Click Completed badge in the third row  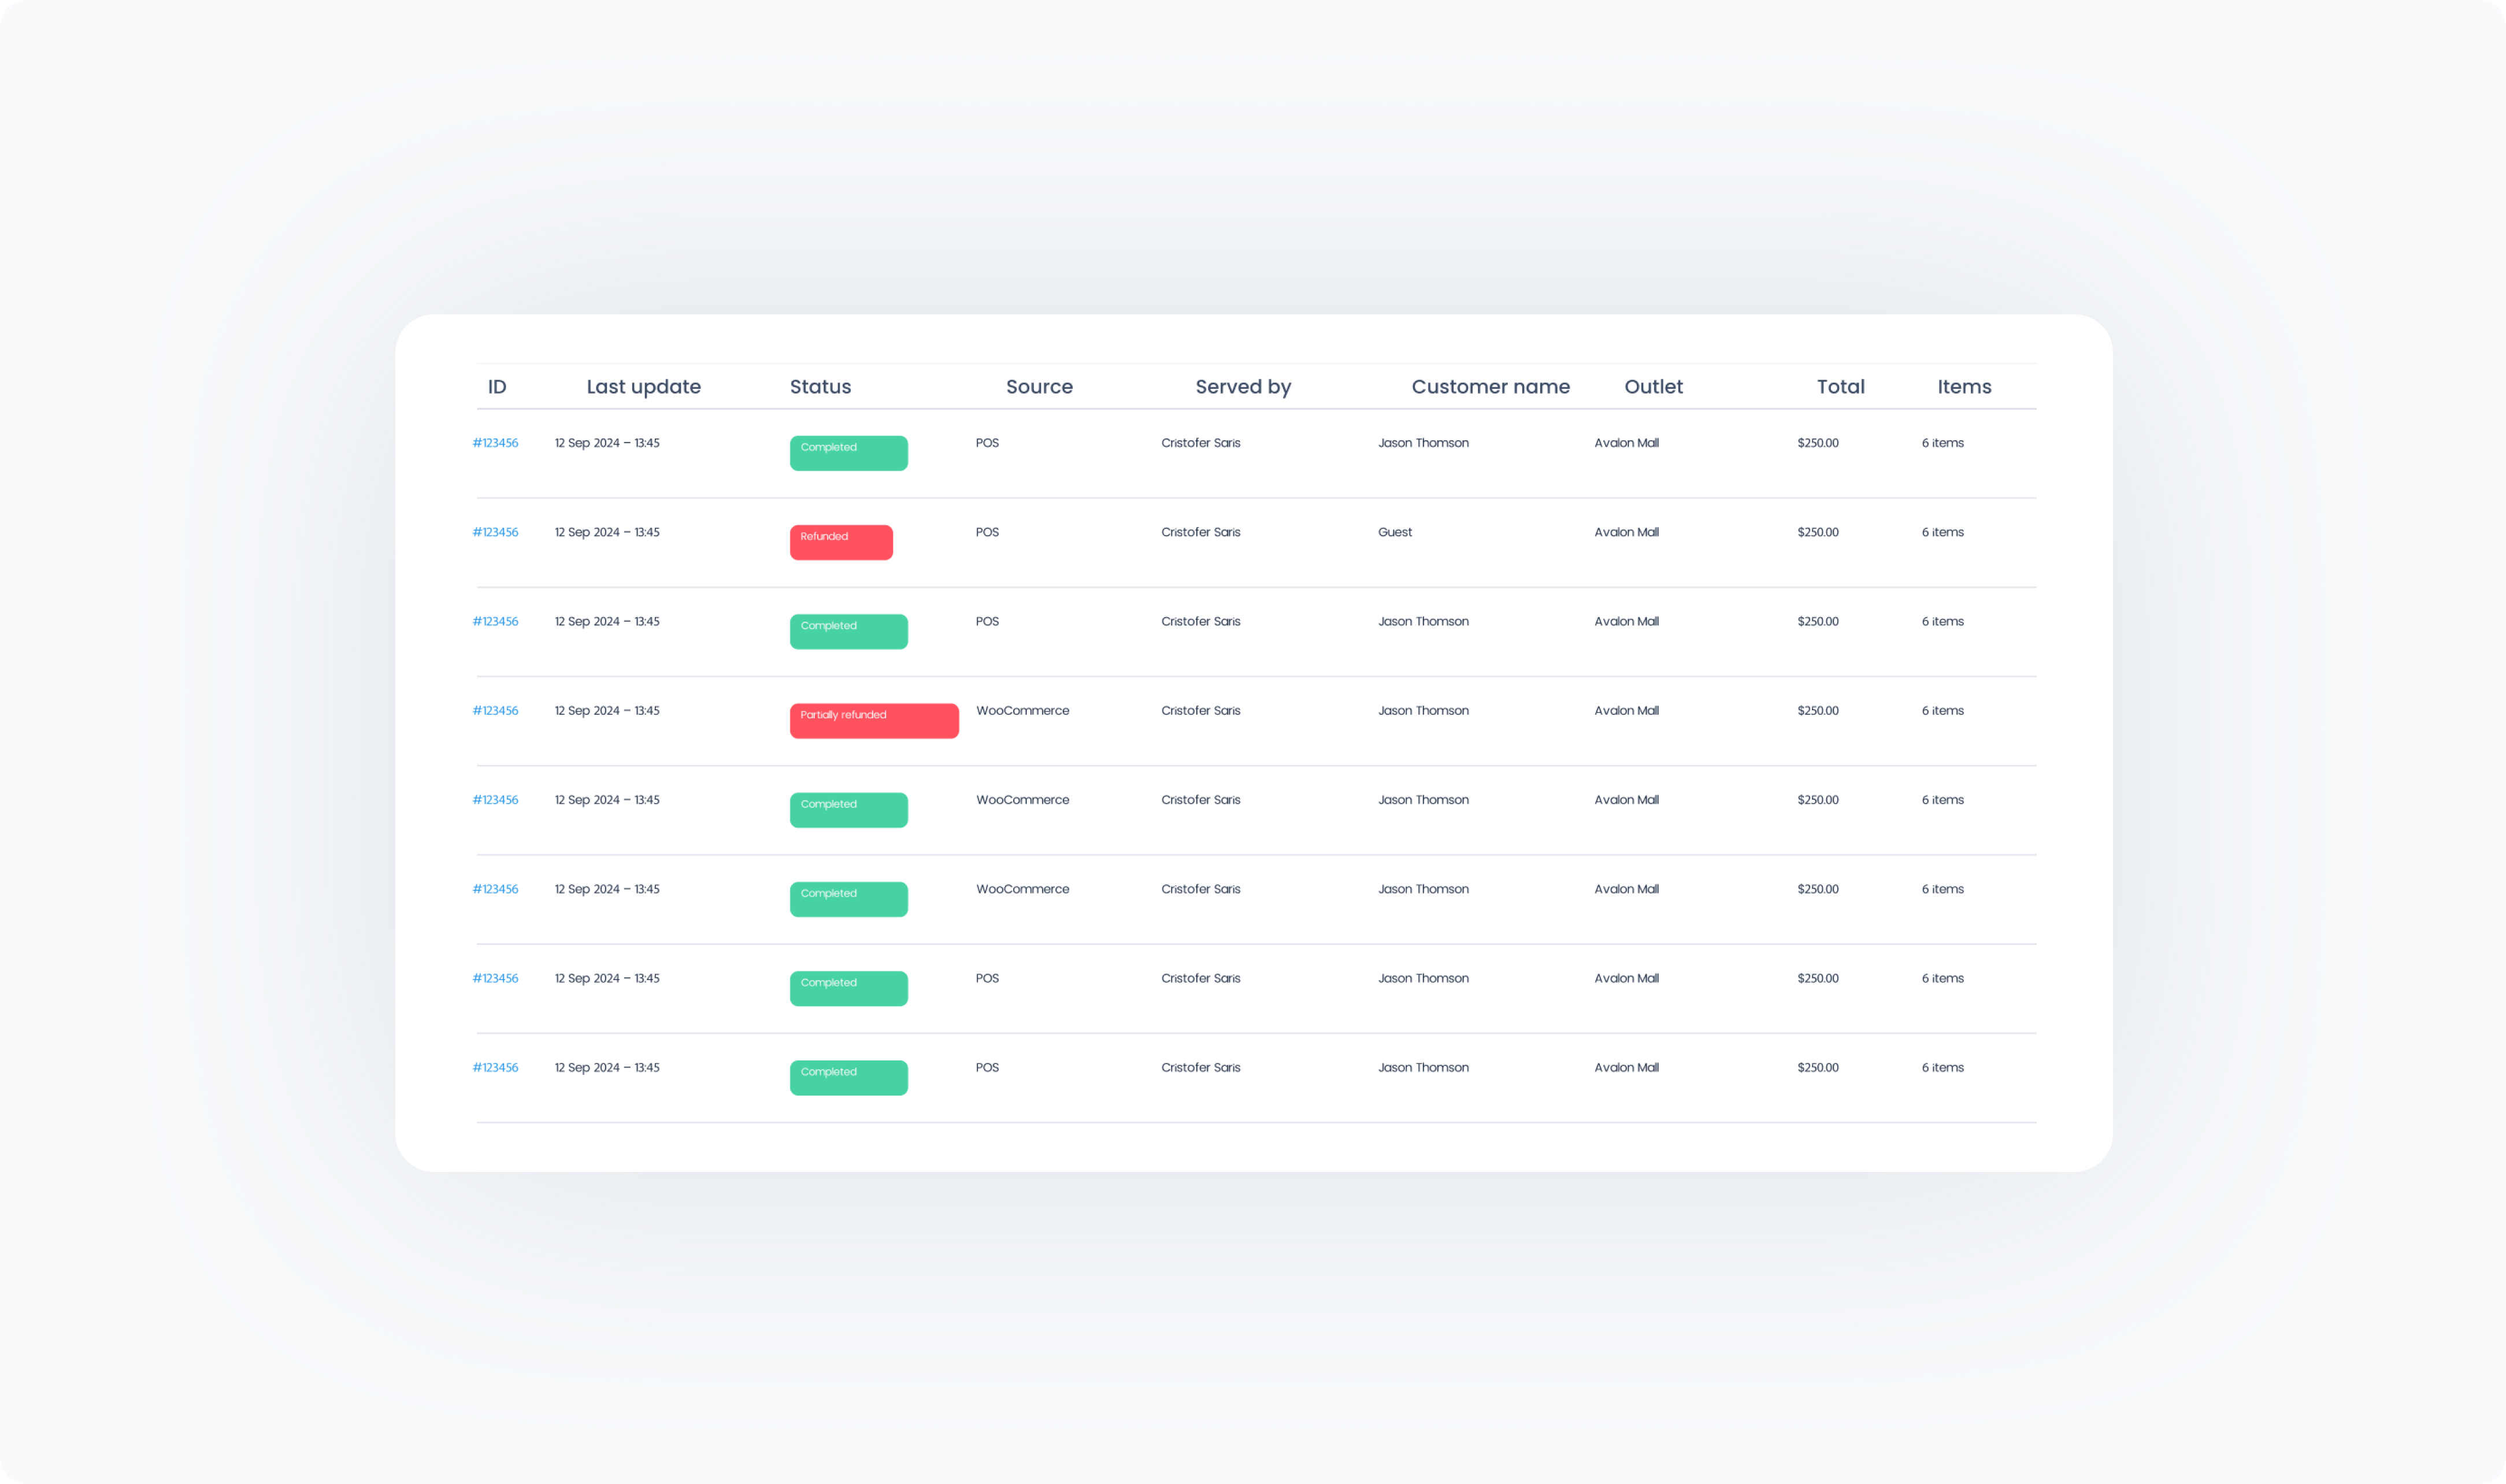[848, 631]
